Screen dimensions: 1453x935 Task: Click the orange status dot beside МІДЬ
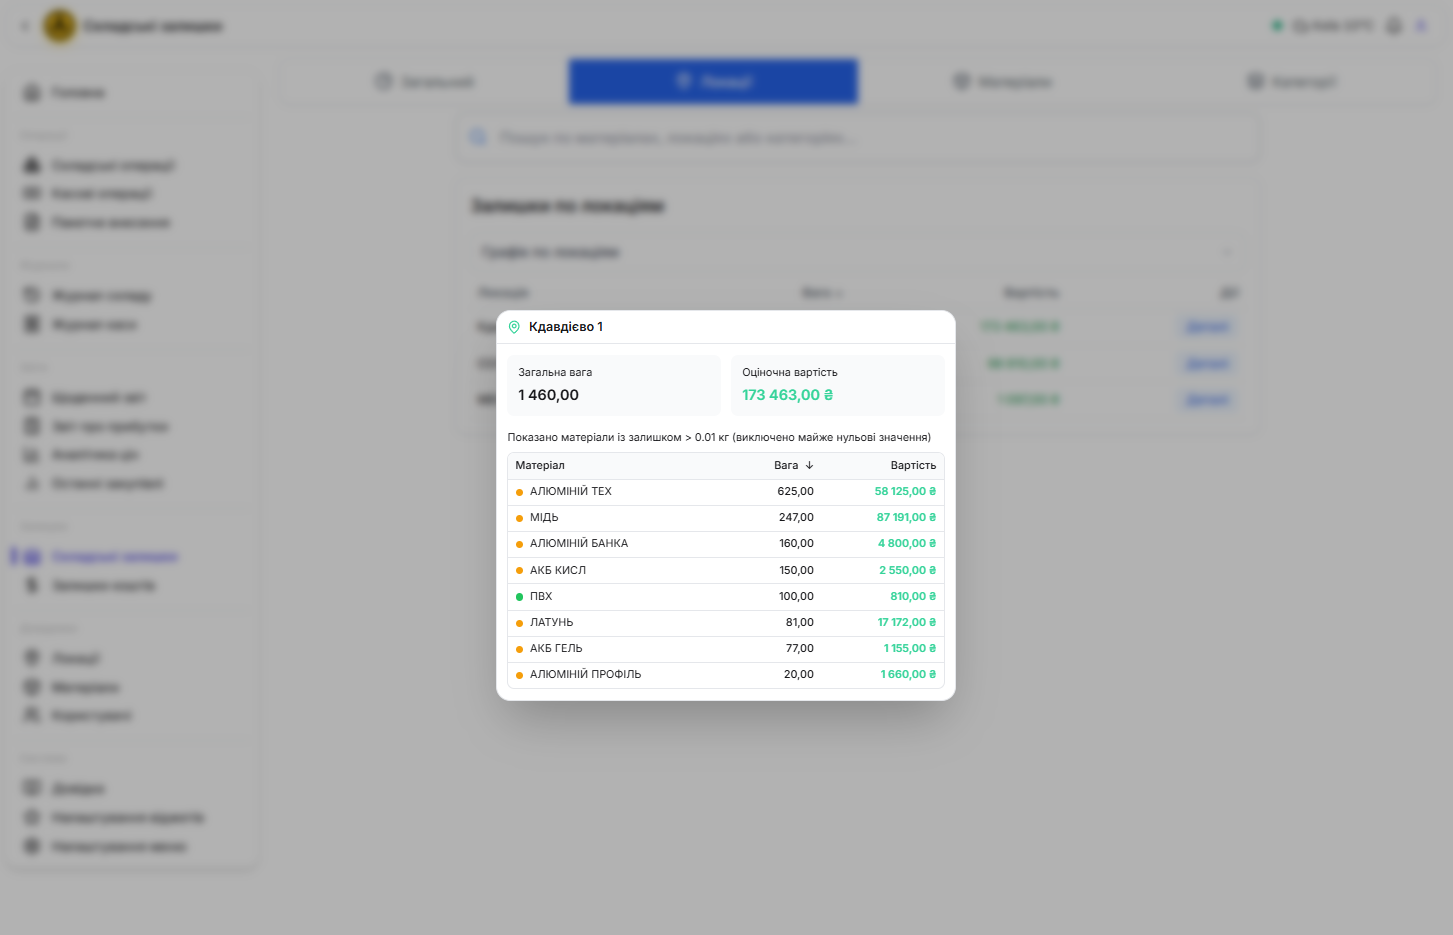(x=519, y=518)
